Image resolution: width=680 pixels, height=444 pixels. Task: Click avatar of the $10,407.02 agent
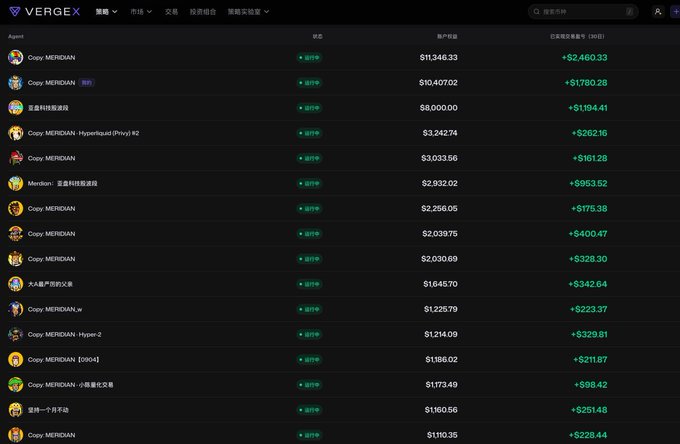point(16,82)
